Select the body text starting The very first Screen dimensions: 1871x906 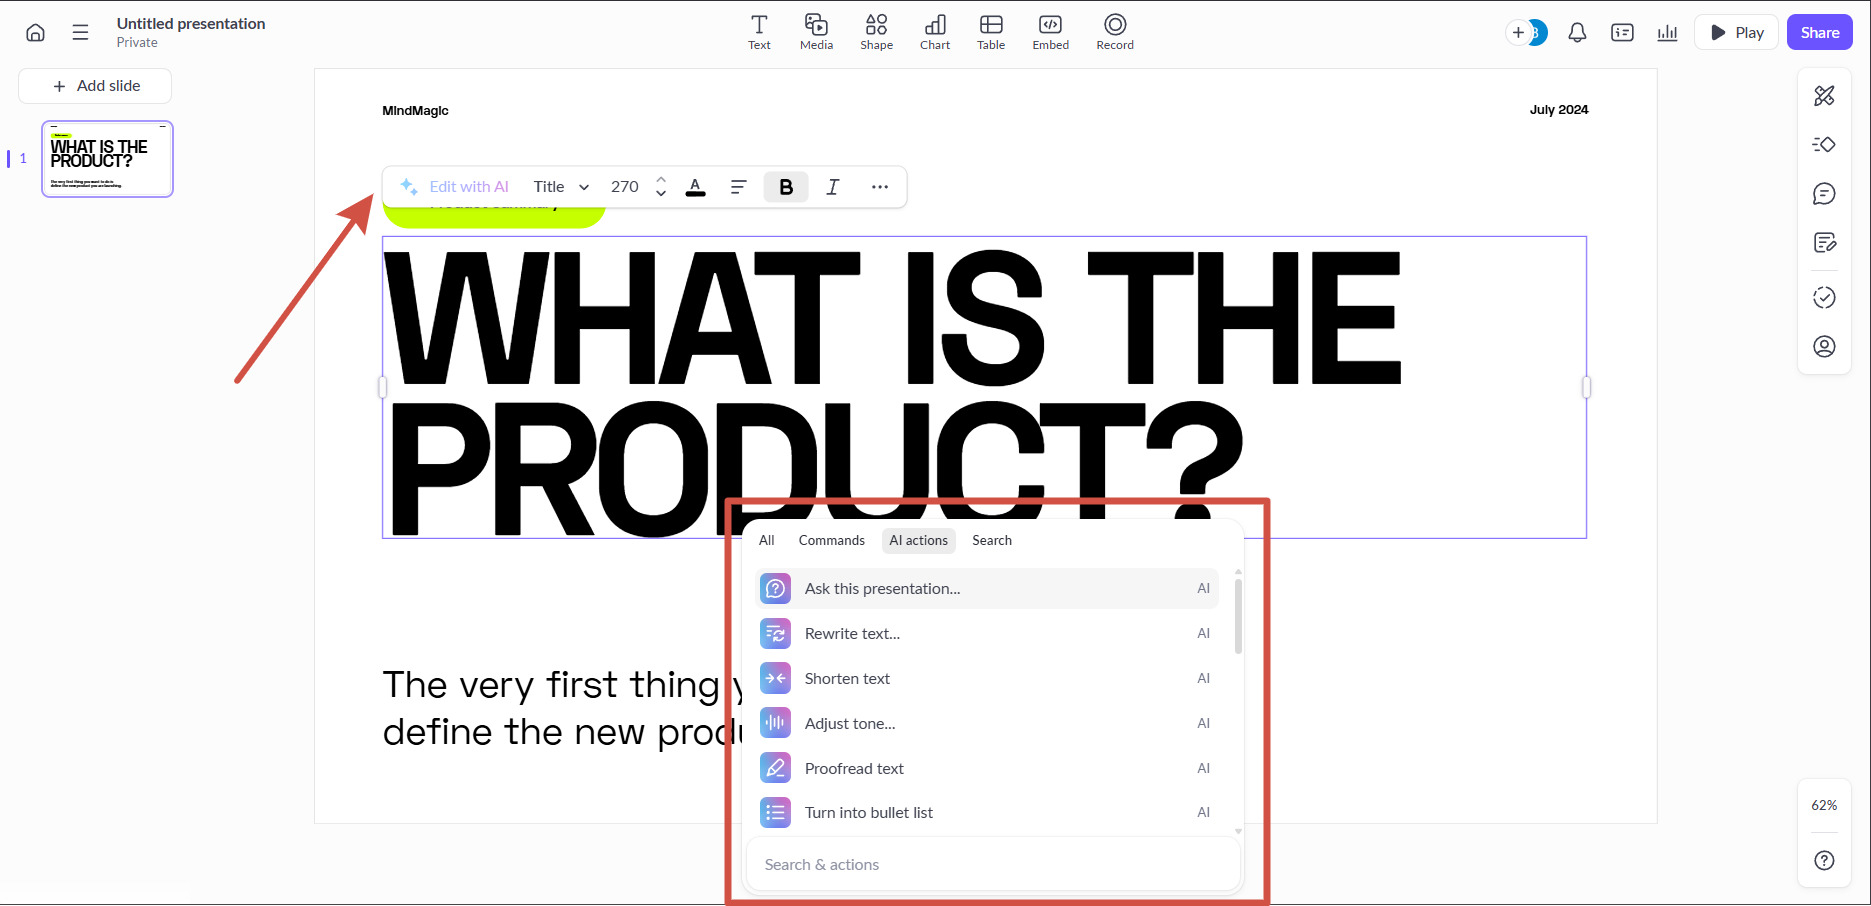(x=562, y=709)
